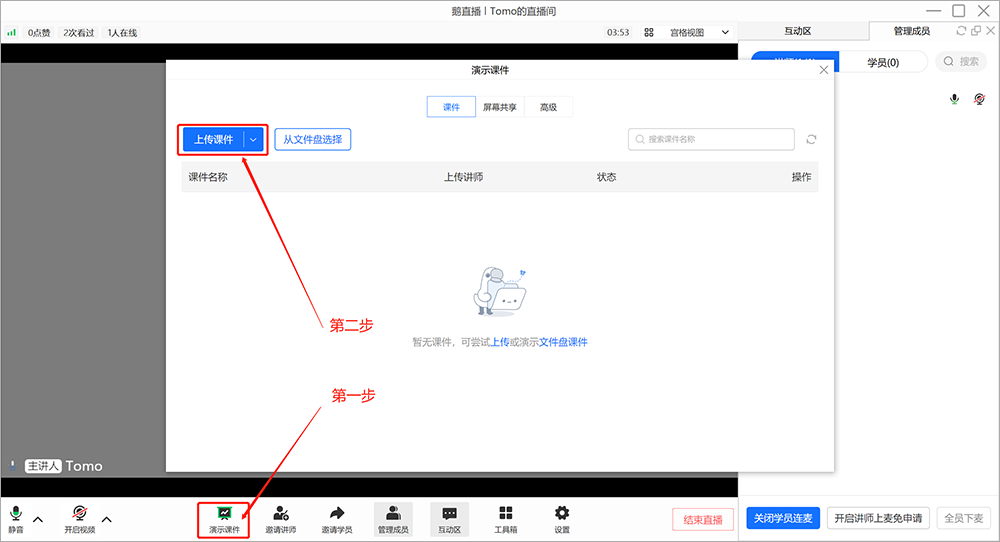1000x542 pixels.
Task: Click 状态 column header
Action: tap(607, 177)
